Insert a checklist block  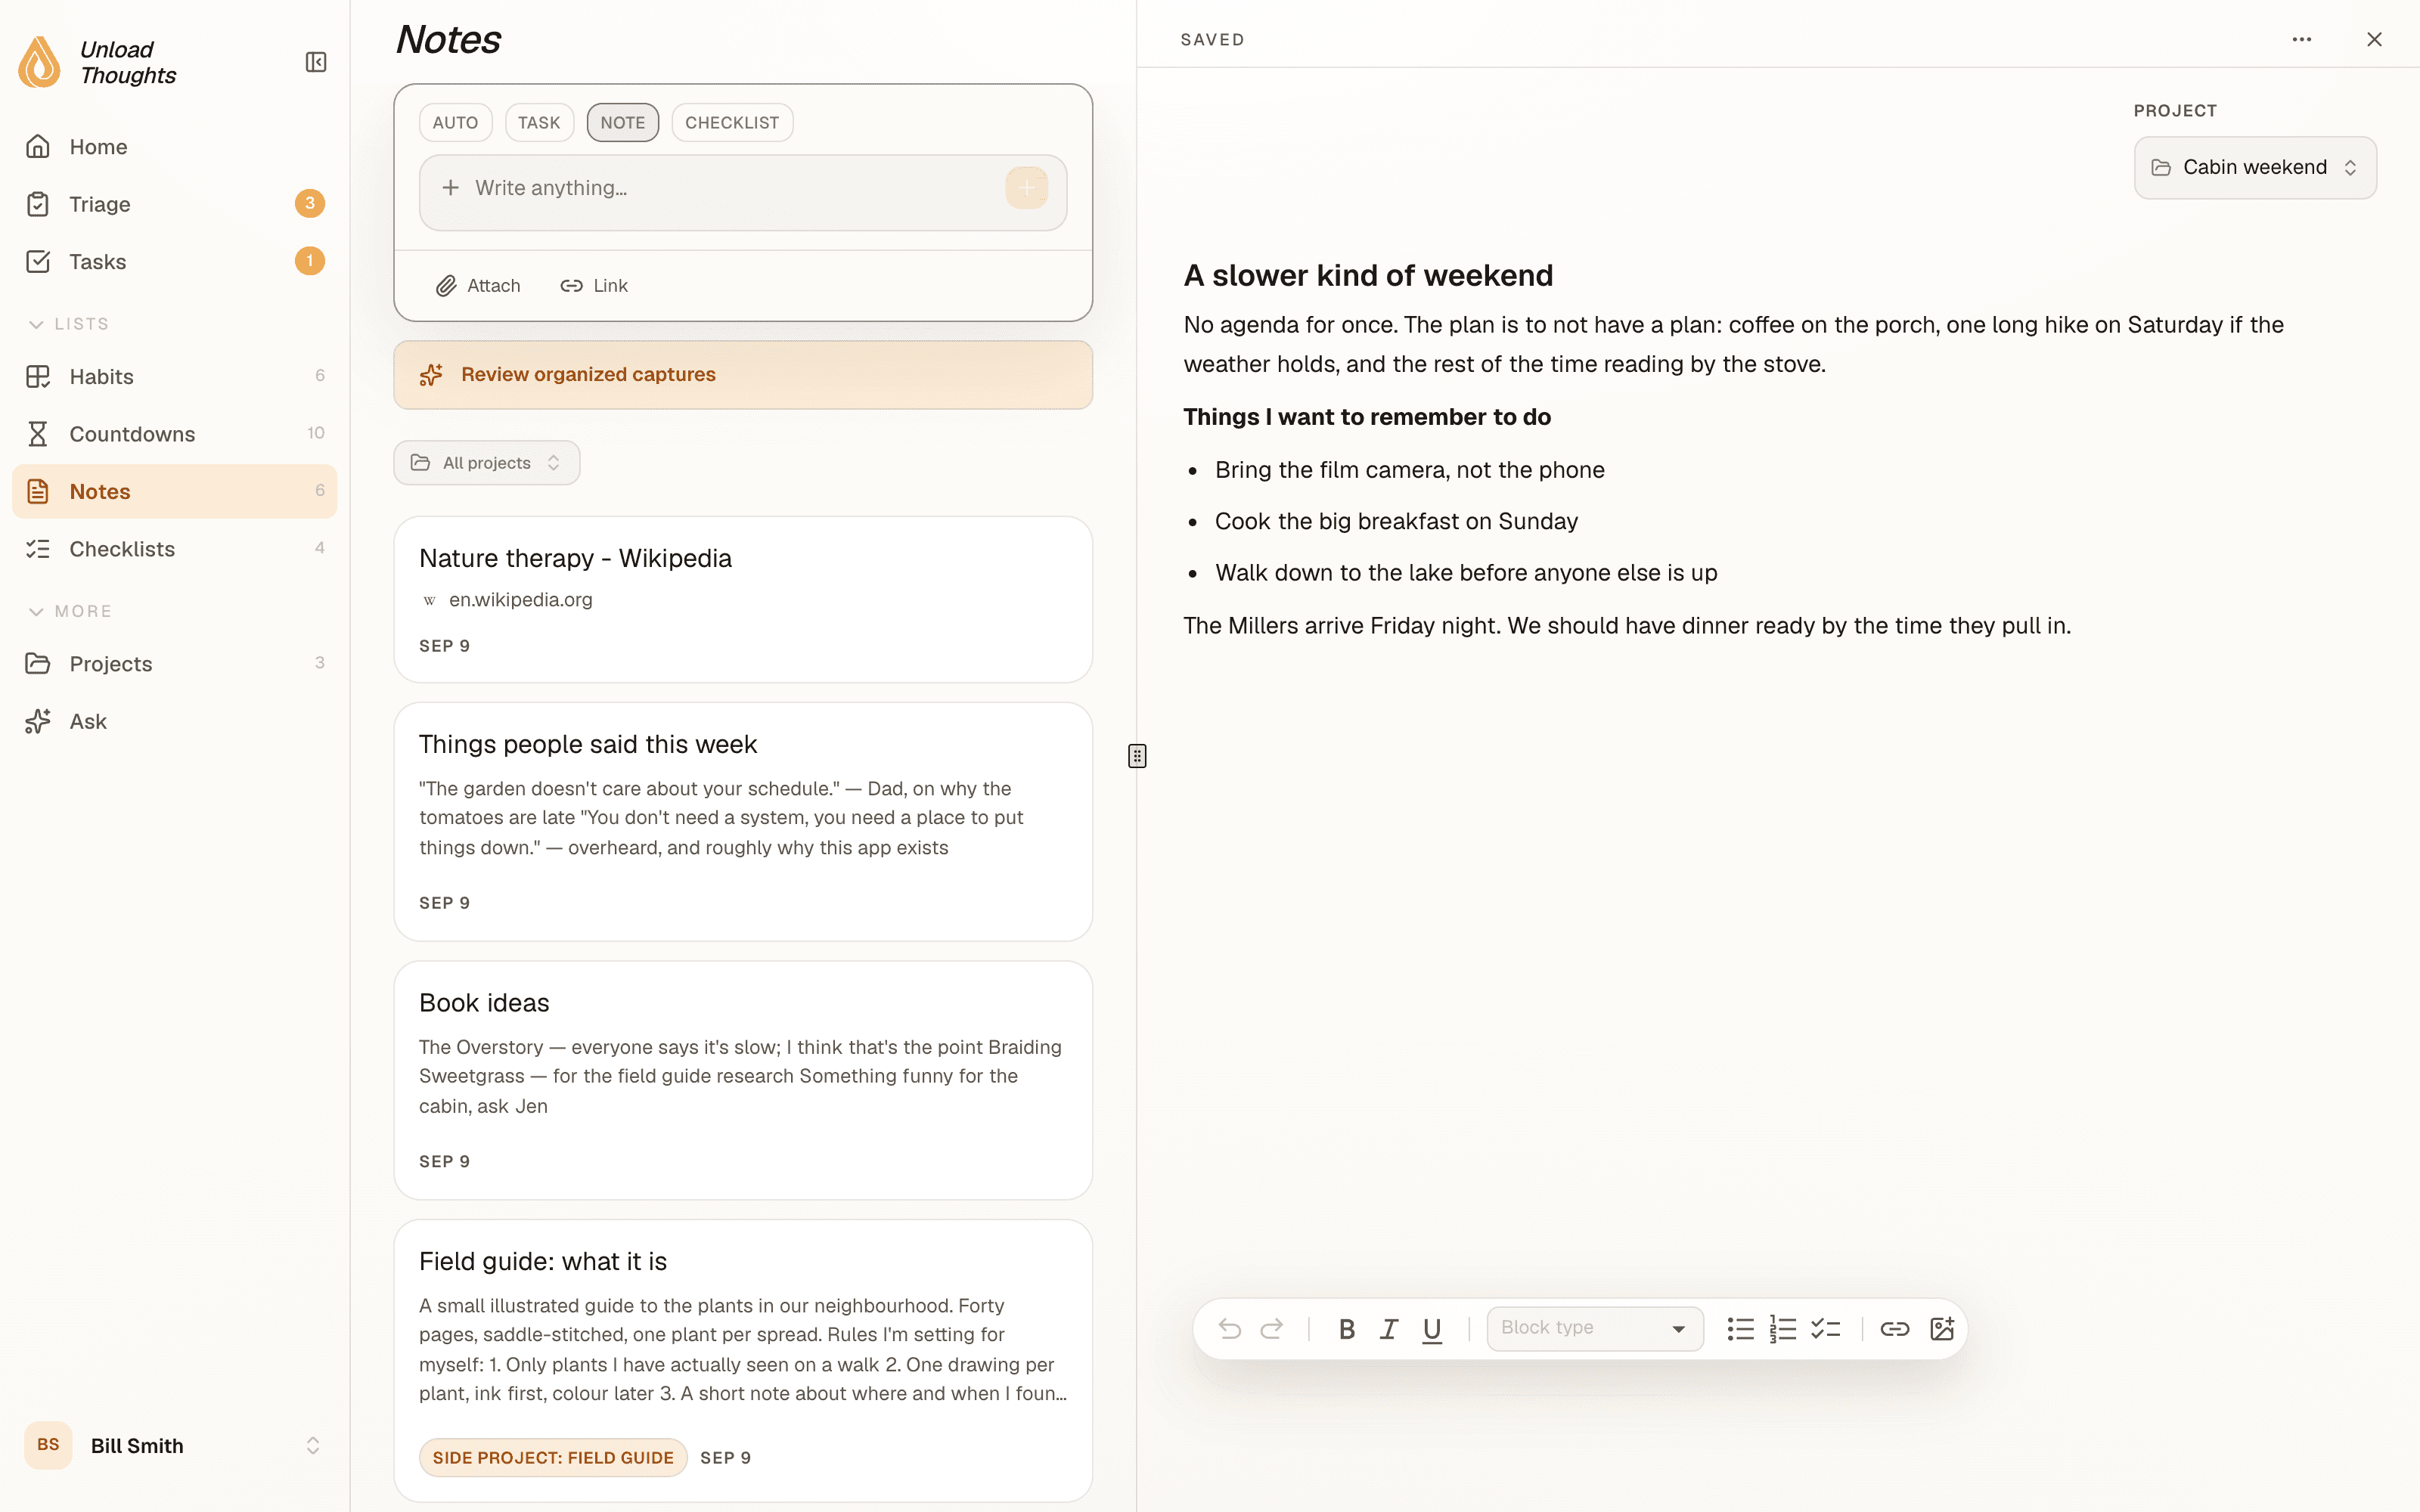point(1826,1329)
